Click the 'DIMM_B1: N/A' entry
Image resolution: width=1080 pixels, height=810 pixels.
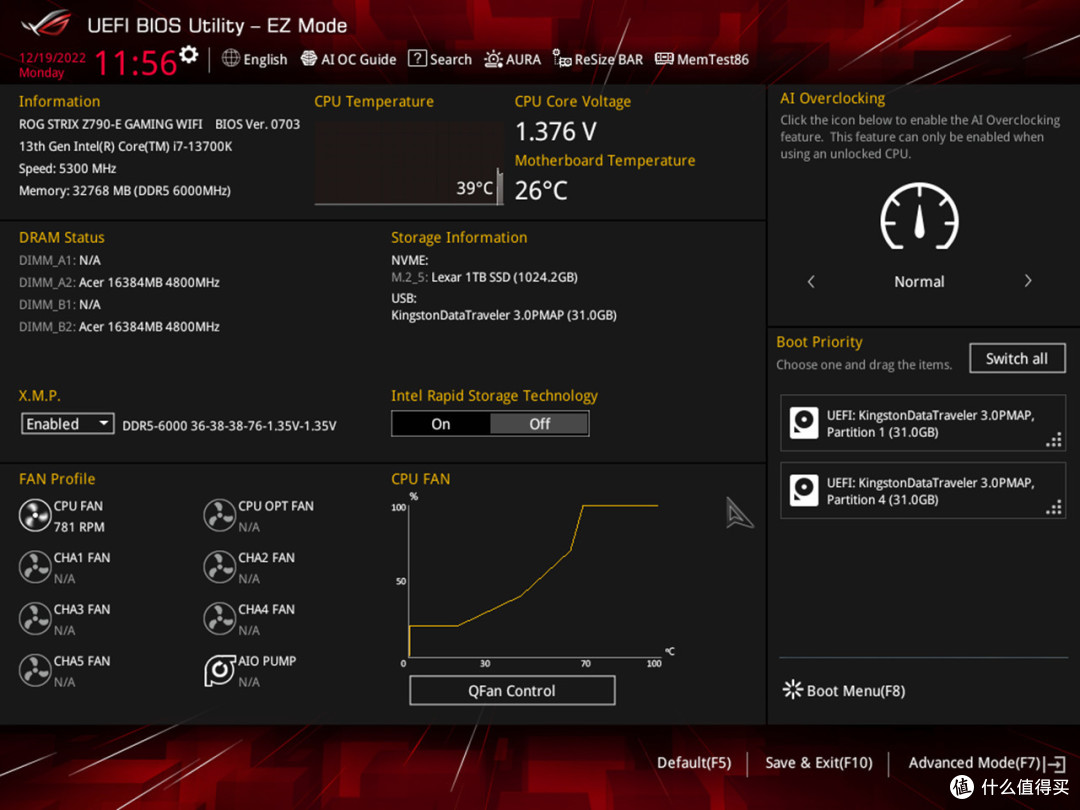click(x=59, y=304)
